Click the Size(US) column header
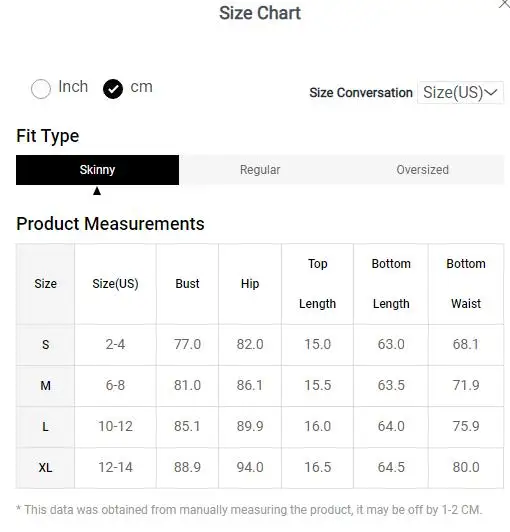Image resolution: width=510 pixels, height=532 pixels. click(115, 284)
